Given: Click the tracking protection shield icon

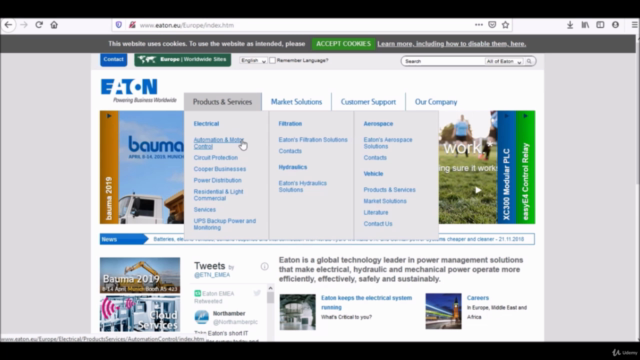Looking at the screenshot, I should pyautogui.click(x=119, y=25).
